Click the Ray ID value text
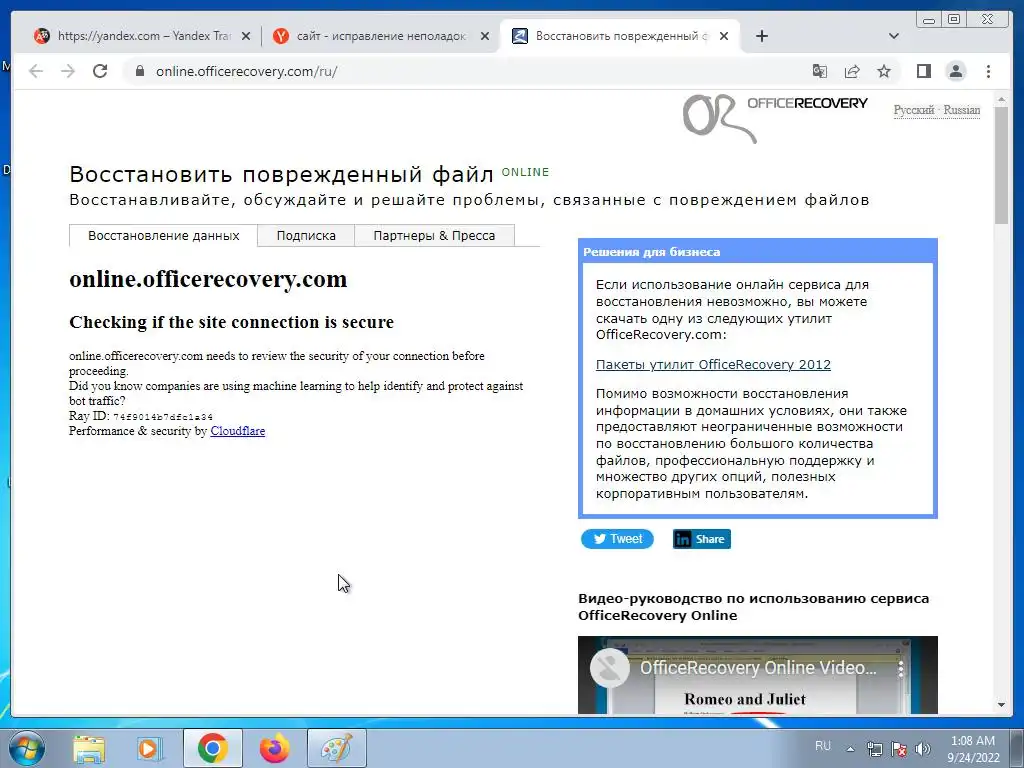The height and width of the screenshot is (768, 1024). click(x=163, y=417)
